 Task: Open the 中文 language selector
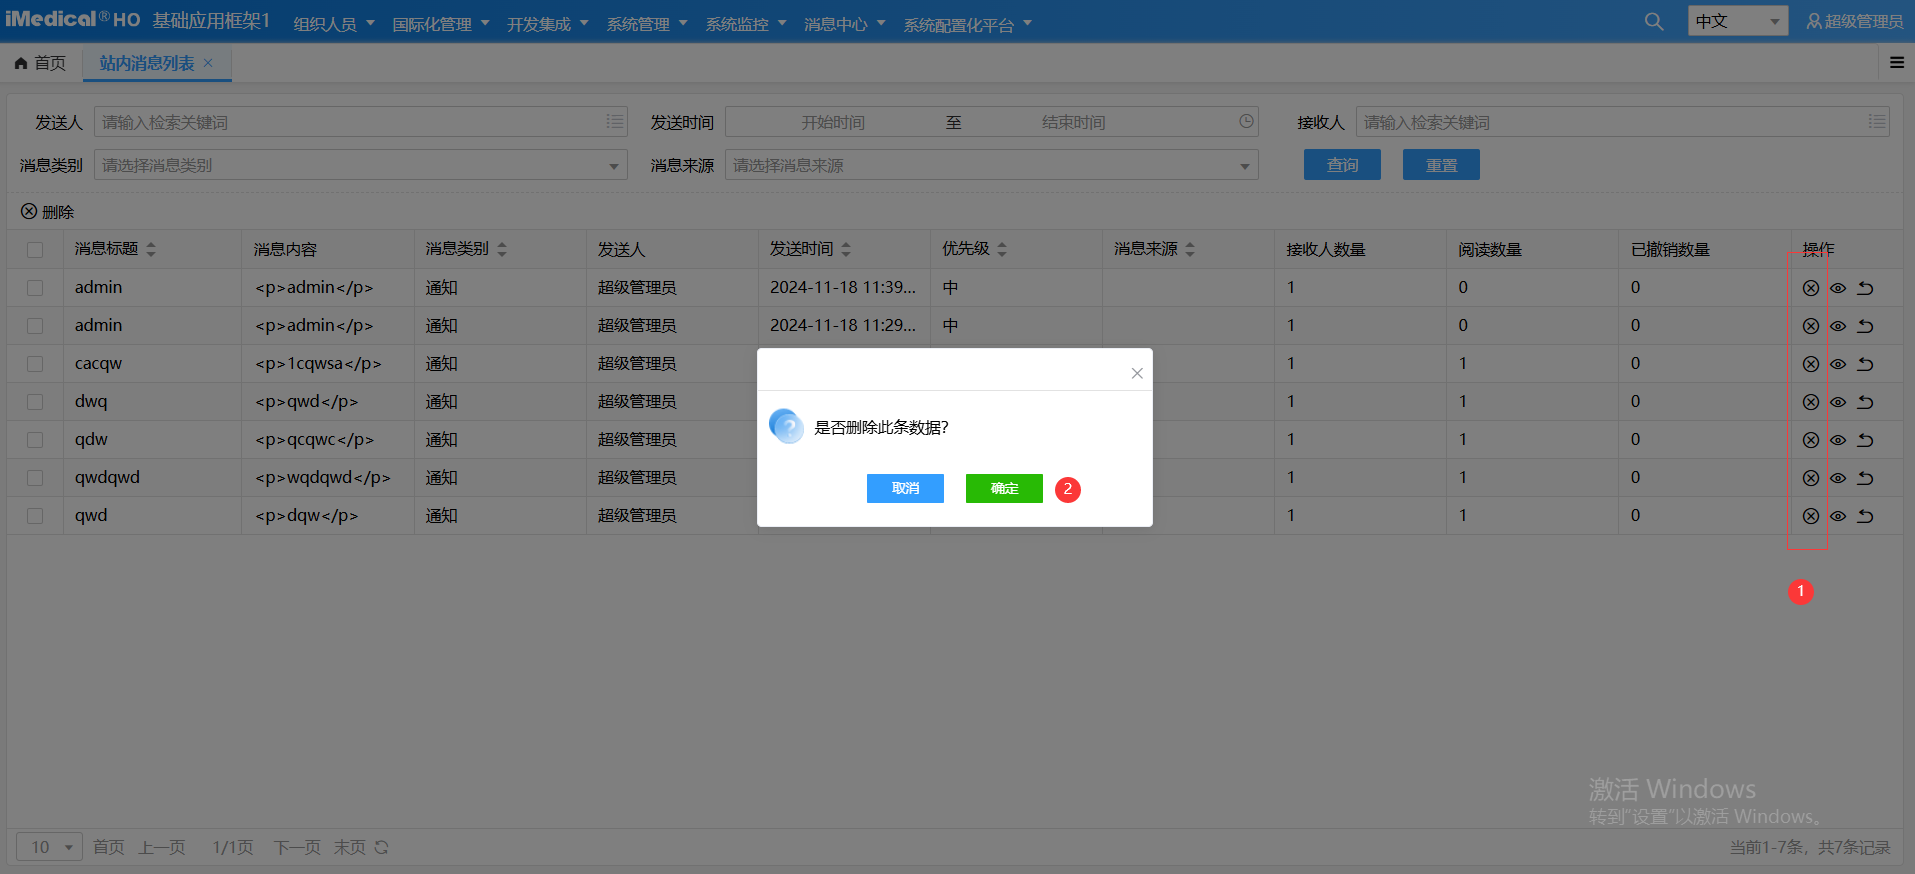[x=1737, y=21]
